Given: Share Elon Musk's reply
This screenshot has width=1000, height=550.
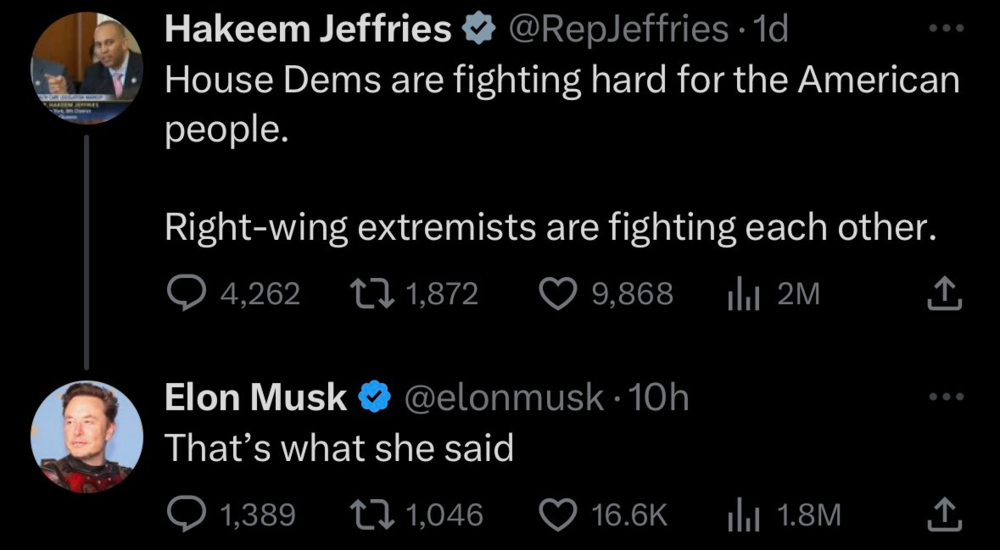Looking at the screenshot, I should point(944,515).
